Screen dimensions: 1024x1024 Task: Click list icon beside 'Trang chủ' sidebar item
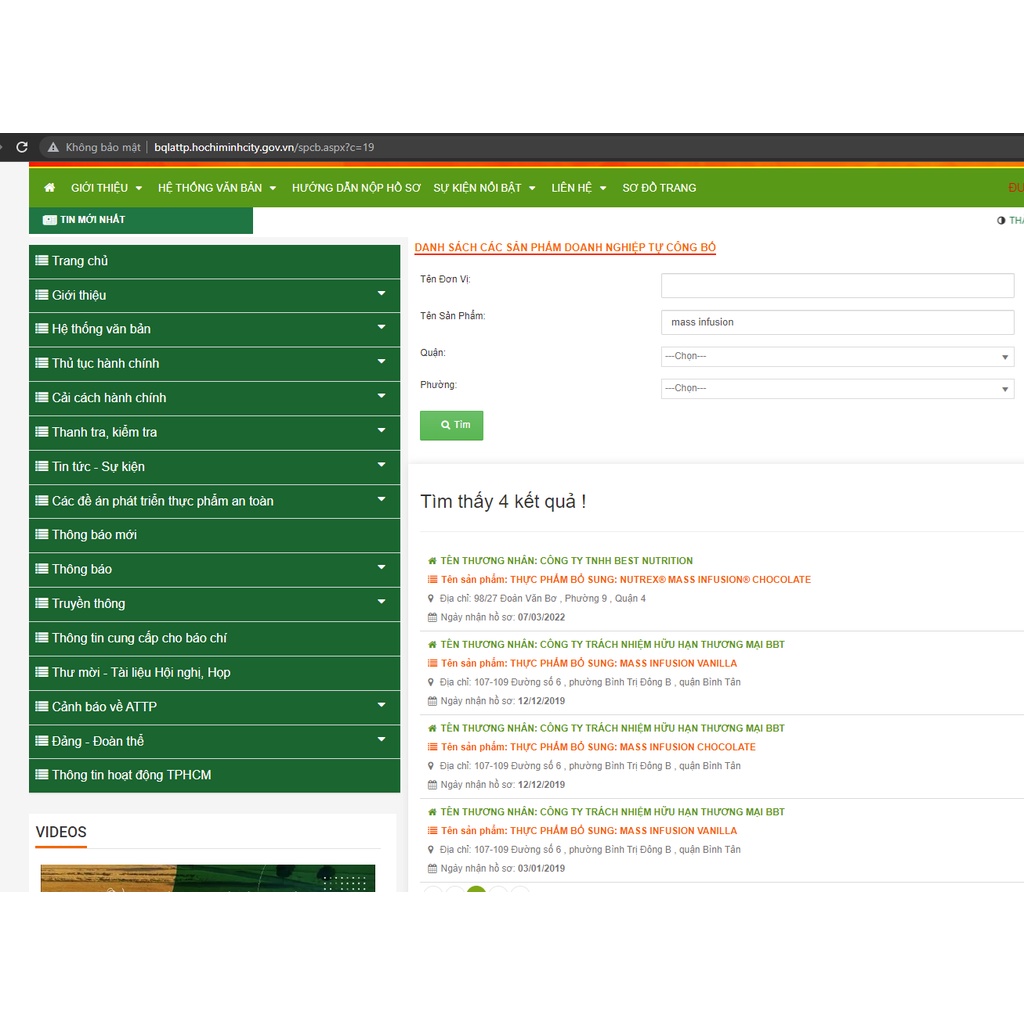42,261
